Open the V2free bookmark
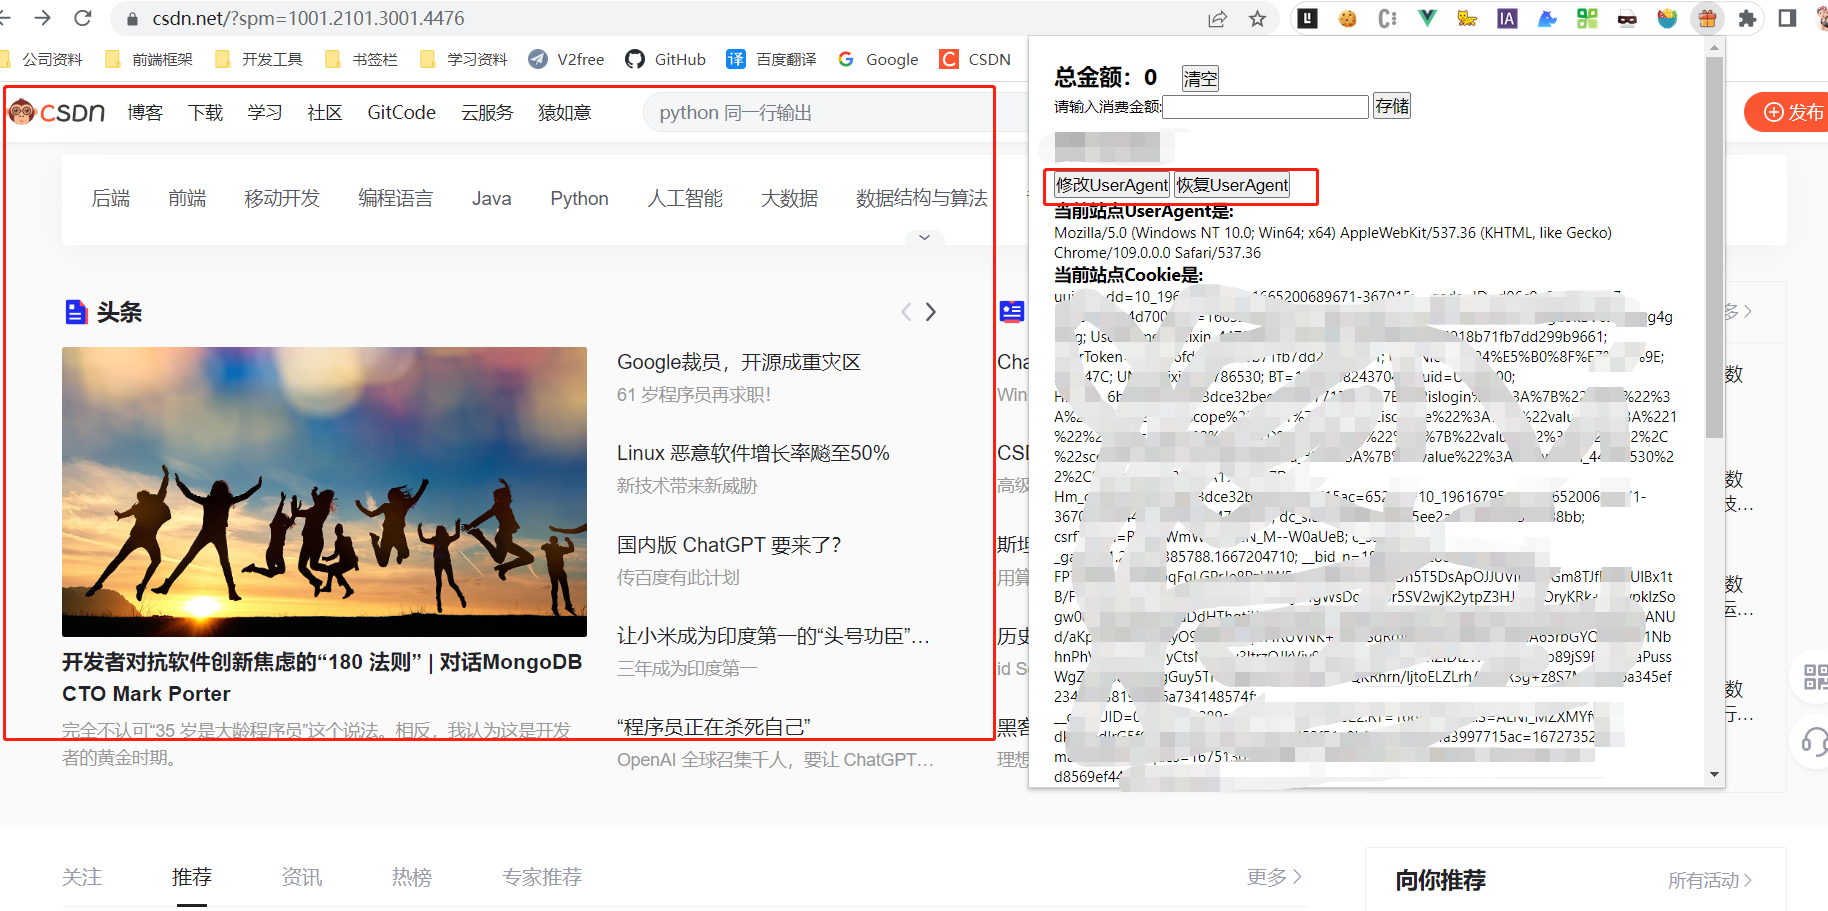This screenshot has height=911, width=1828. pyautogui.click(x=567, y=59)
